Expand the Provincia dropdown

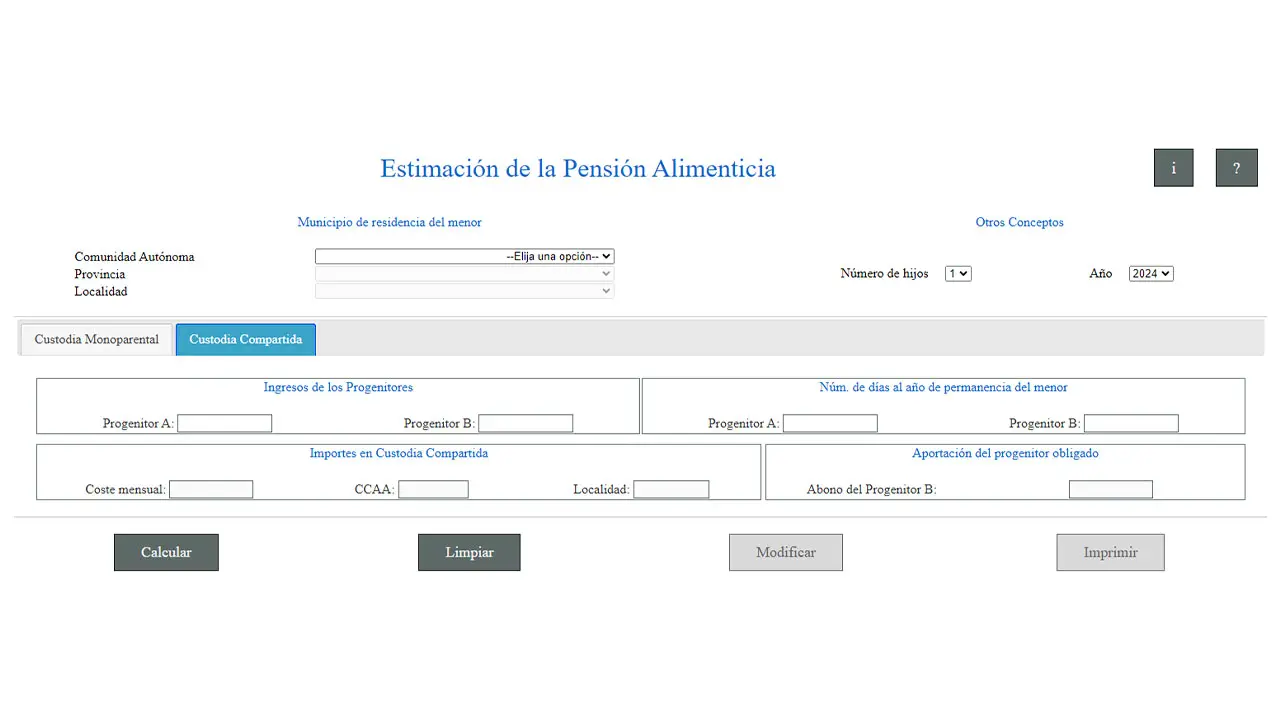(464, 273)
